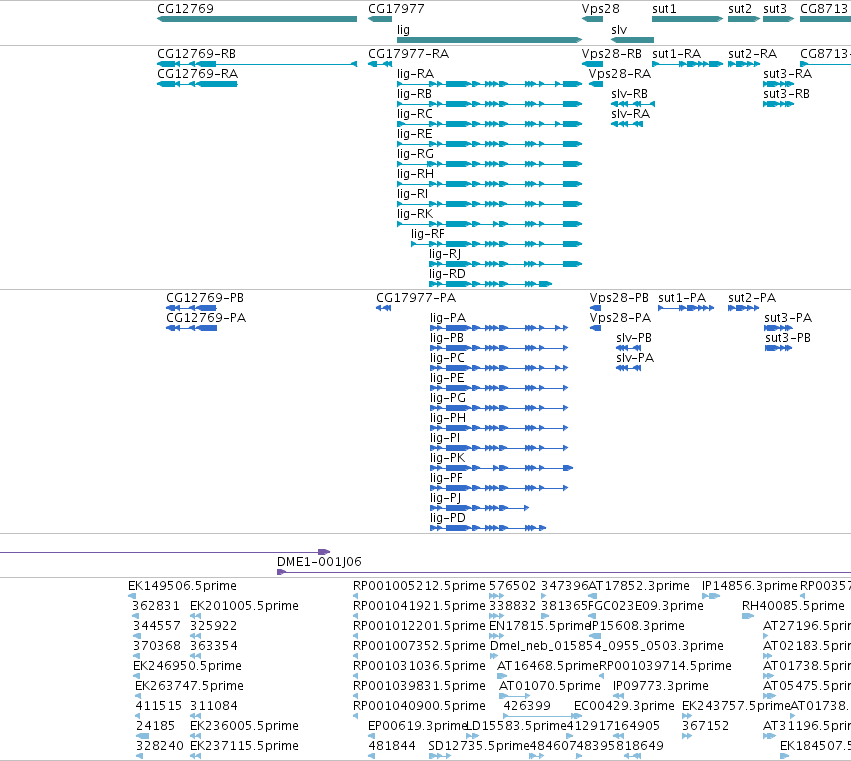
Task: Select the lig-PC protein label
Action: (447, 358)
